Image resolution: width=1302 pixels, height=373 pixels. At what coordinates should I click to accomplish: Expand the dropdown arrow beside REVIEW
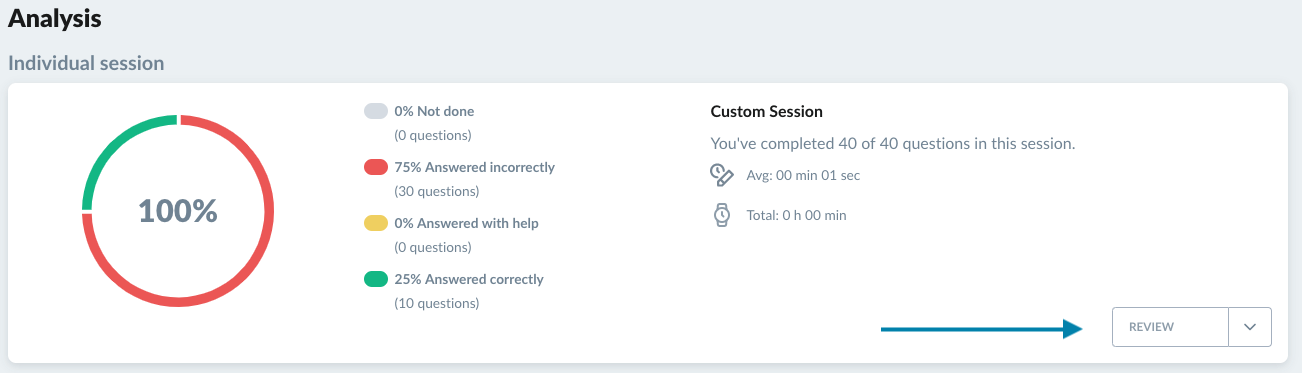(x=1250, y=327)
